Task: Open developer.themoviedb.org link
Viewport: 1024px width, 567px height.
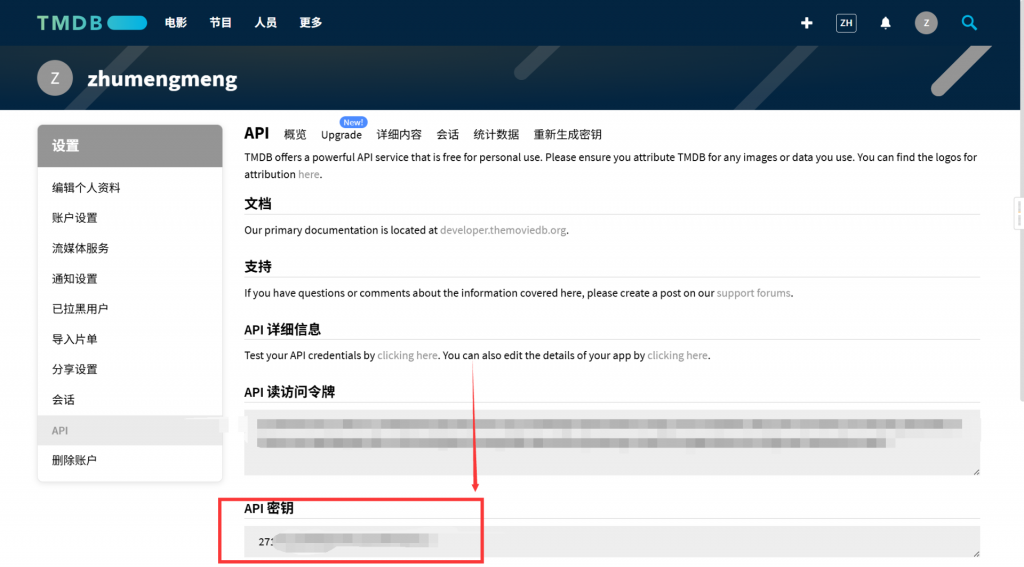Action: click(x=503, y=230)
